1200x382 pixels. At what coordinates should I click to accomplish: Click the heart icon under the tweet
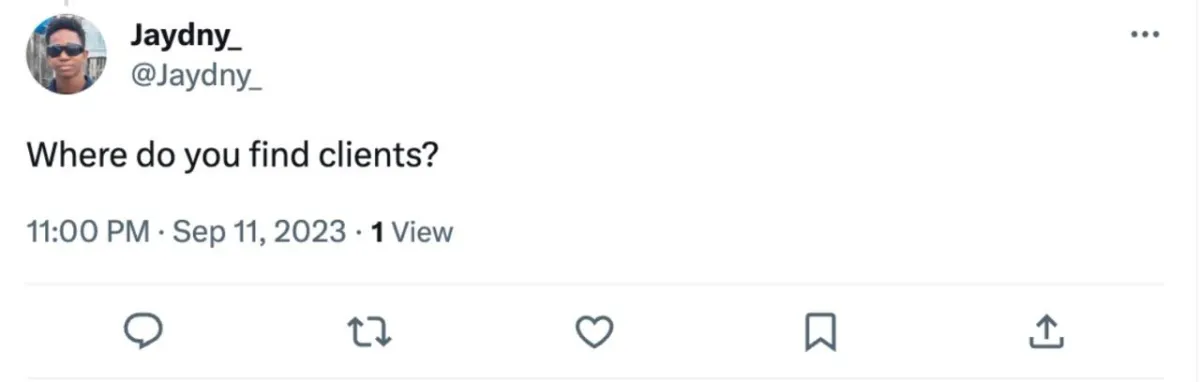tap(596, 330)
